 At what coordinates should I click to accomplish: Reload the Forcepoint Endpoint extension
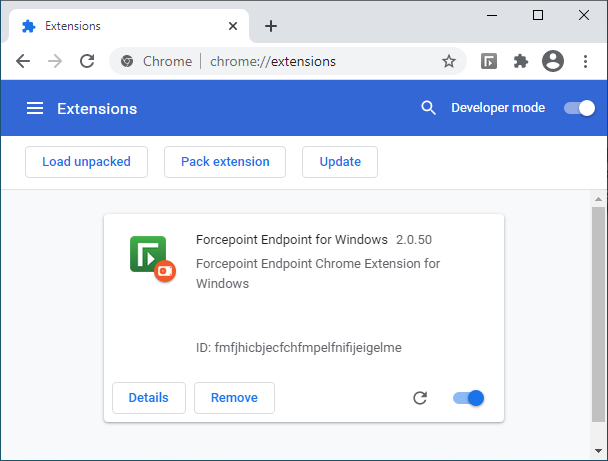point(420,398)
